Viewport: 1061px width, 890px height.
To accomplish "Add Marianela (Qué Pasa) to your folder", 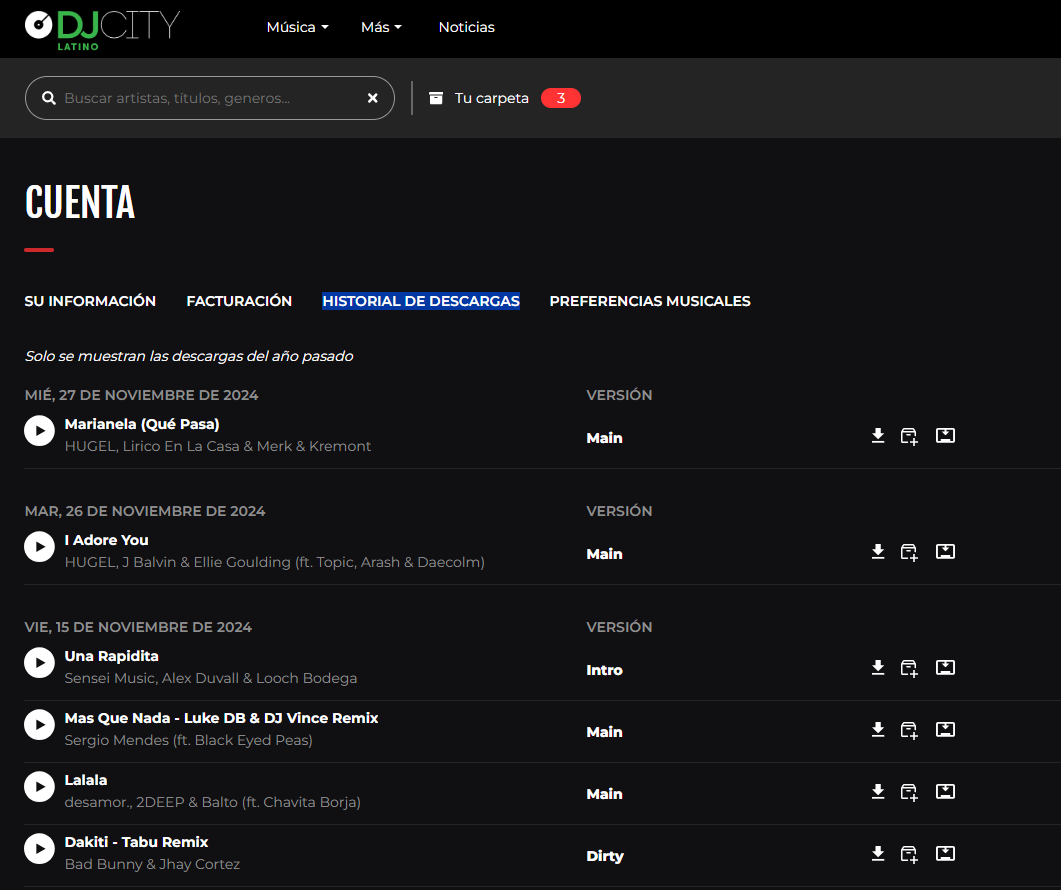I will coord(909,437).
